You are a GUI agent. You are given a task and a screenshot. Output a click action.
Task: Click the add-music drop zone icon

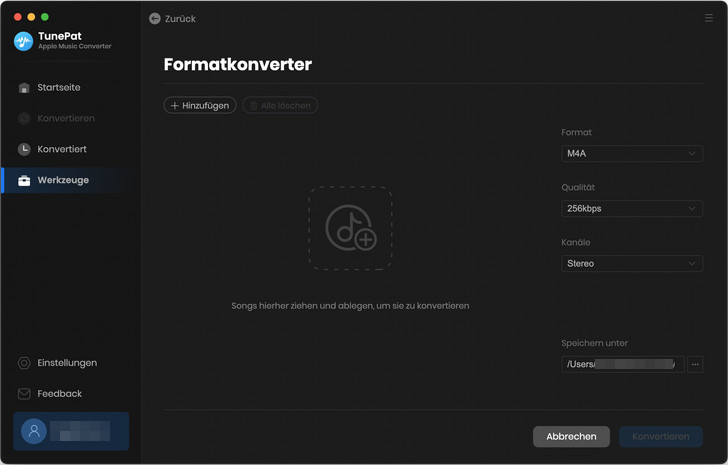[x=350, y=228]
